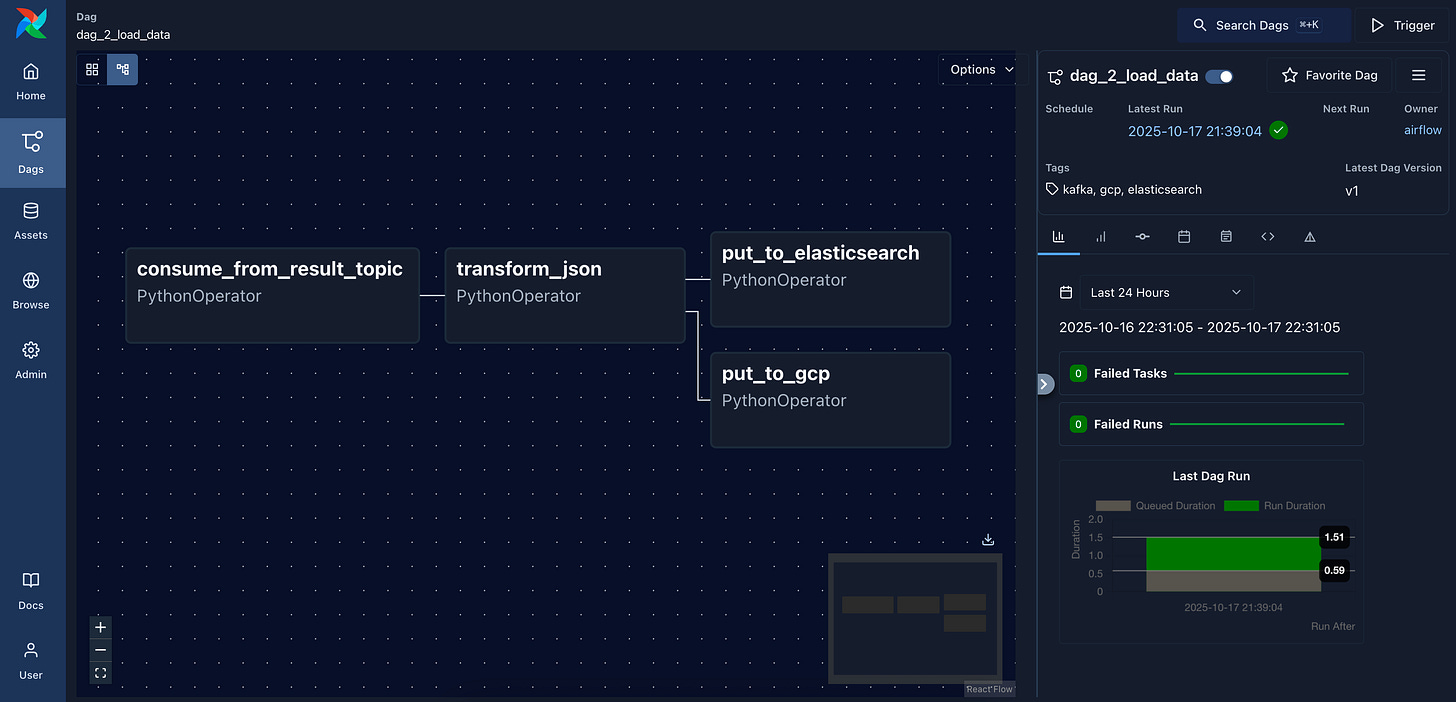
Task: Select transform_json task node
Action: [565, 295]
